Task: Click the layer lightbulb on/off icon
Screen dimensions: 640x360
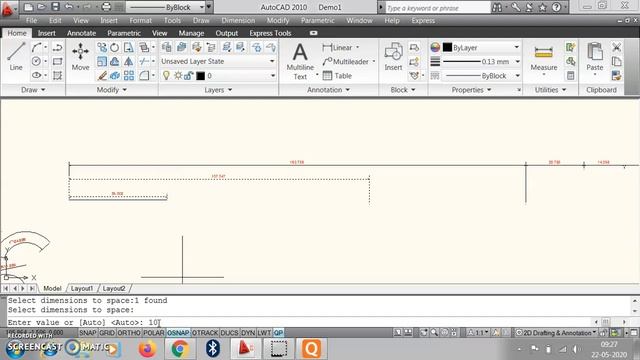Action: click(x=166, y=76)
